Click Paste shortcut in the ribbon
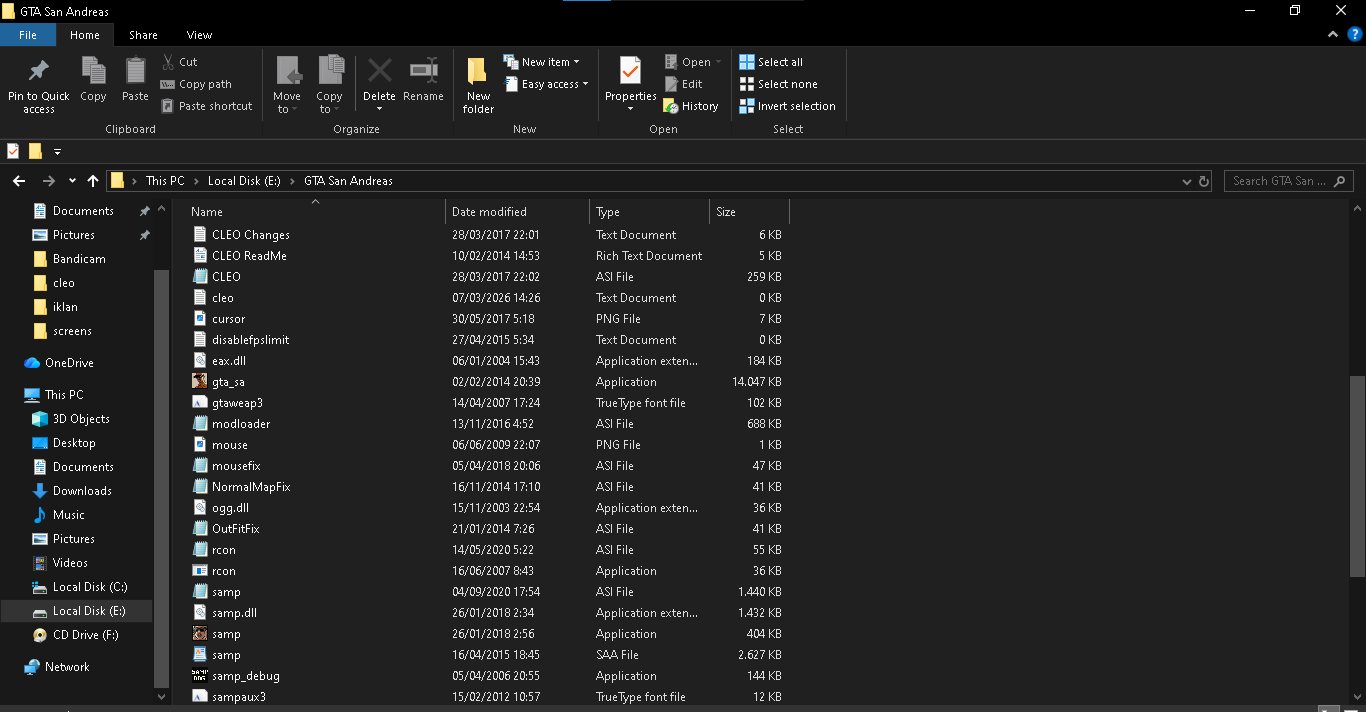 [206, 106]
